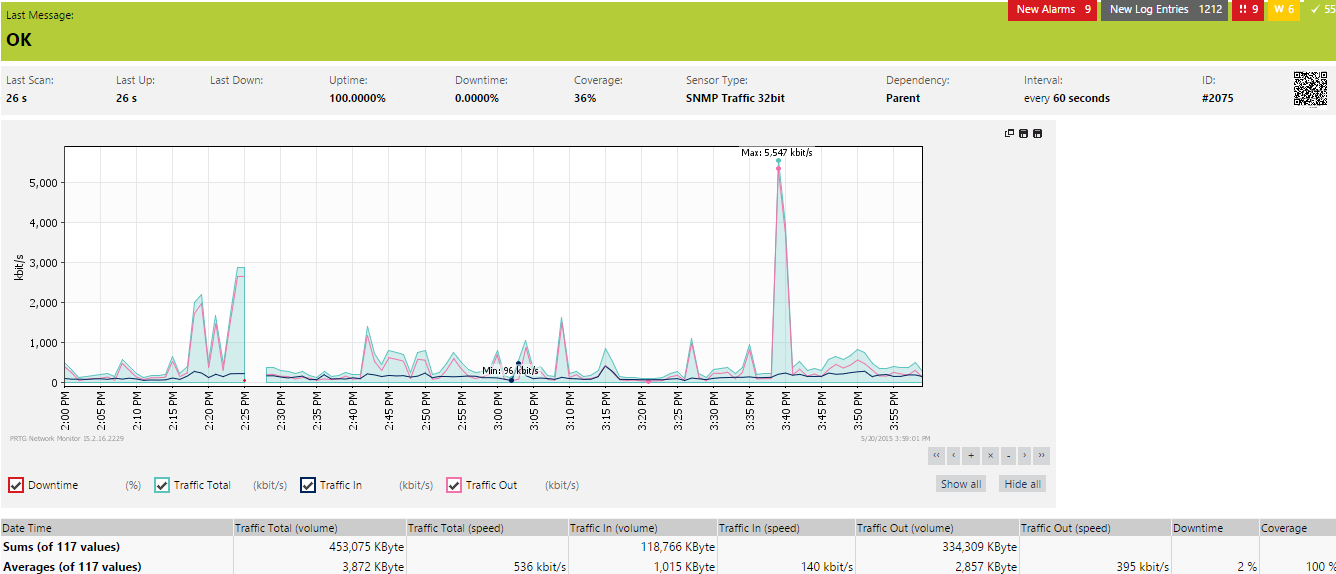1336x574 pixels.
Task: Open graph in new window icon
Action: coord(1010,133)
